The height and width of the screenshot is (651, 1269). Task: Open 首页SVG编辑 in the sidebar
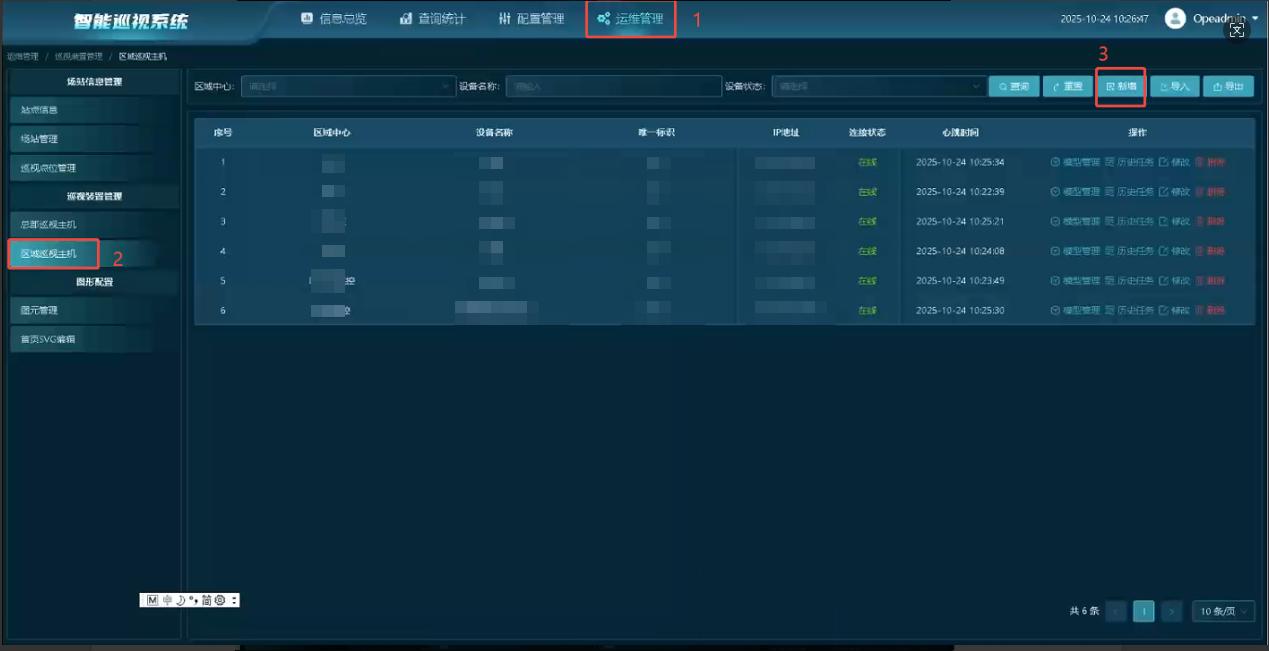click(48, 339)
